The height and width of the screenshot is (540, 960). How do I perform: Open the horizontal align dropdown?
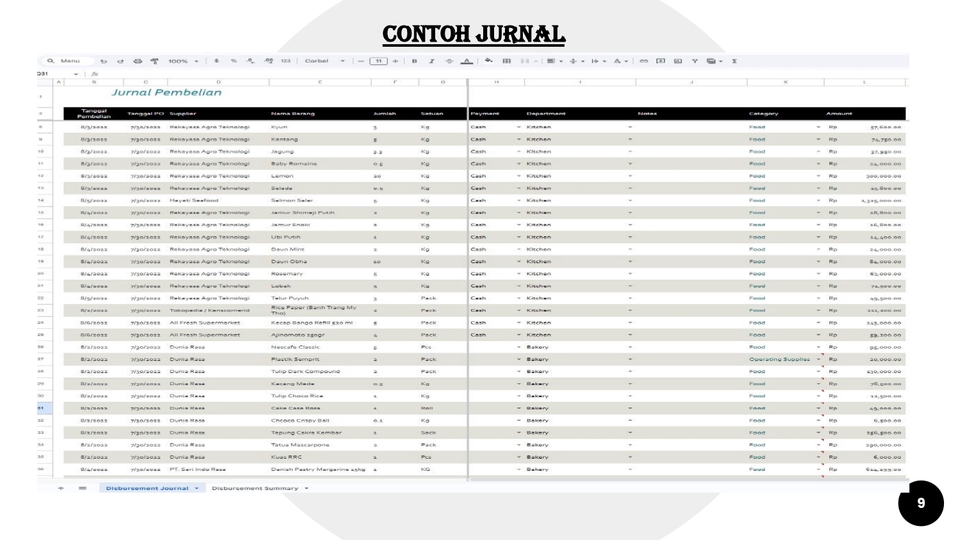(x=553, y=61)
